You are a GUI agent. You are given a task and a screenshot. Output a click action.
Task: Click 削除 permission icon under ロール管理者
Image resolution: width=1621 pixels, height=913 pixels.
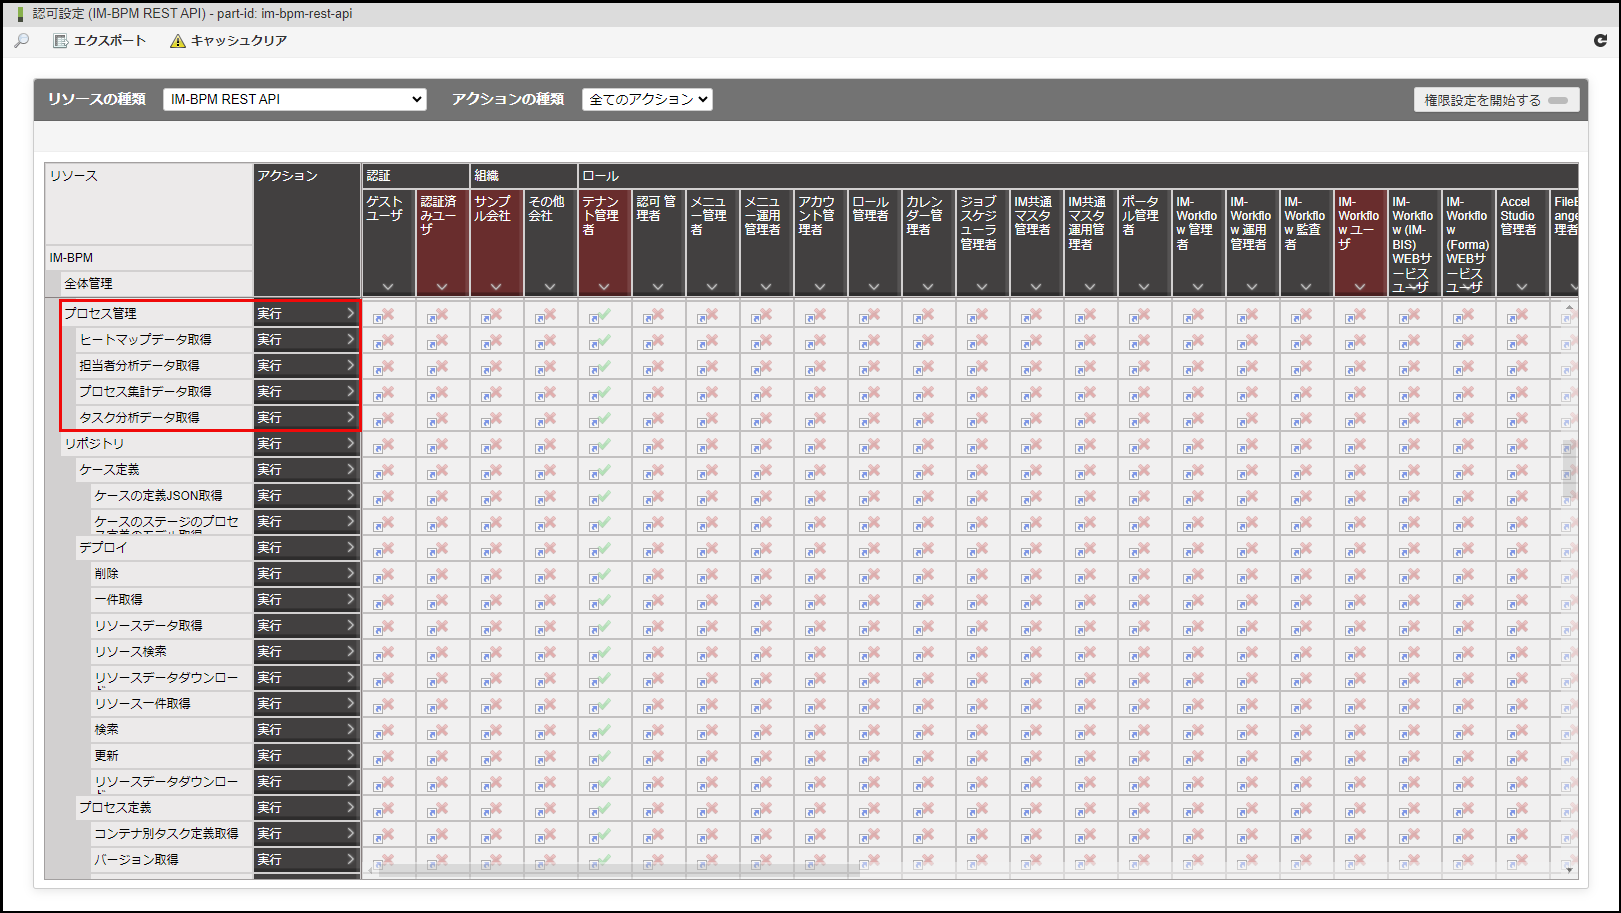[870, 575]
